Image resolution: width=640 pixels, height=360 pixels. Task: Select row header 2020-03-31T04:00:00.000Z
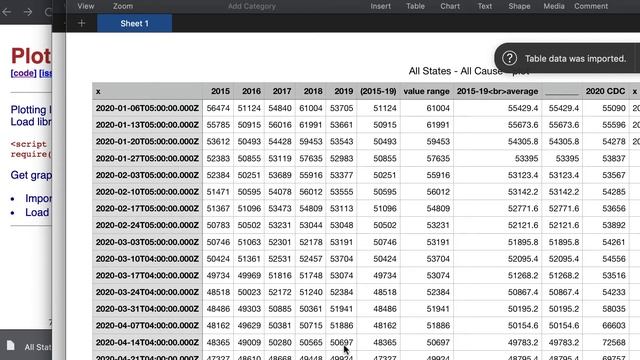[147, 309]
